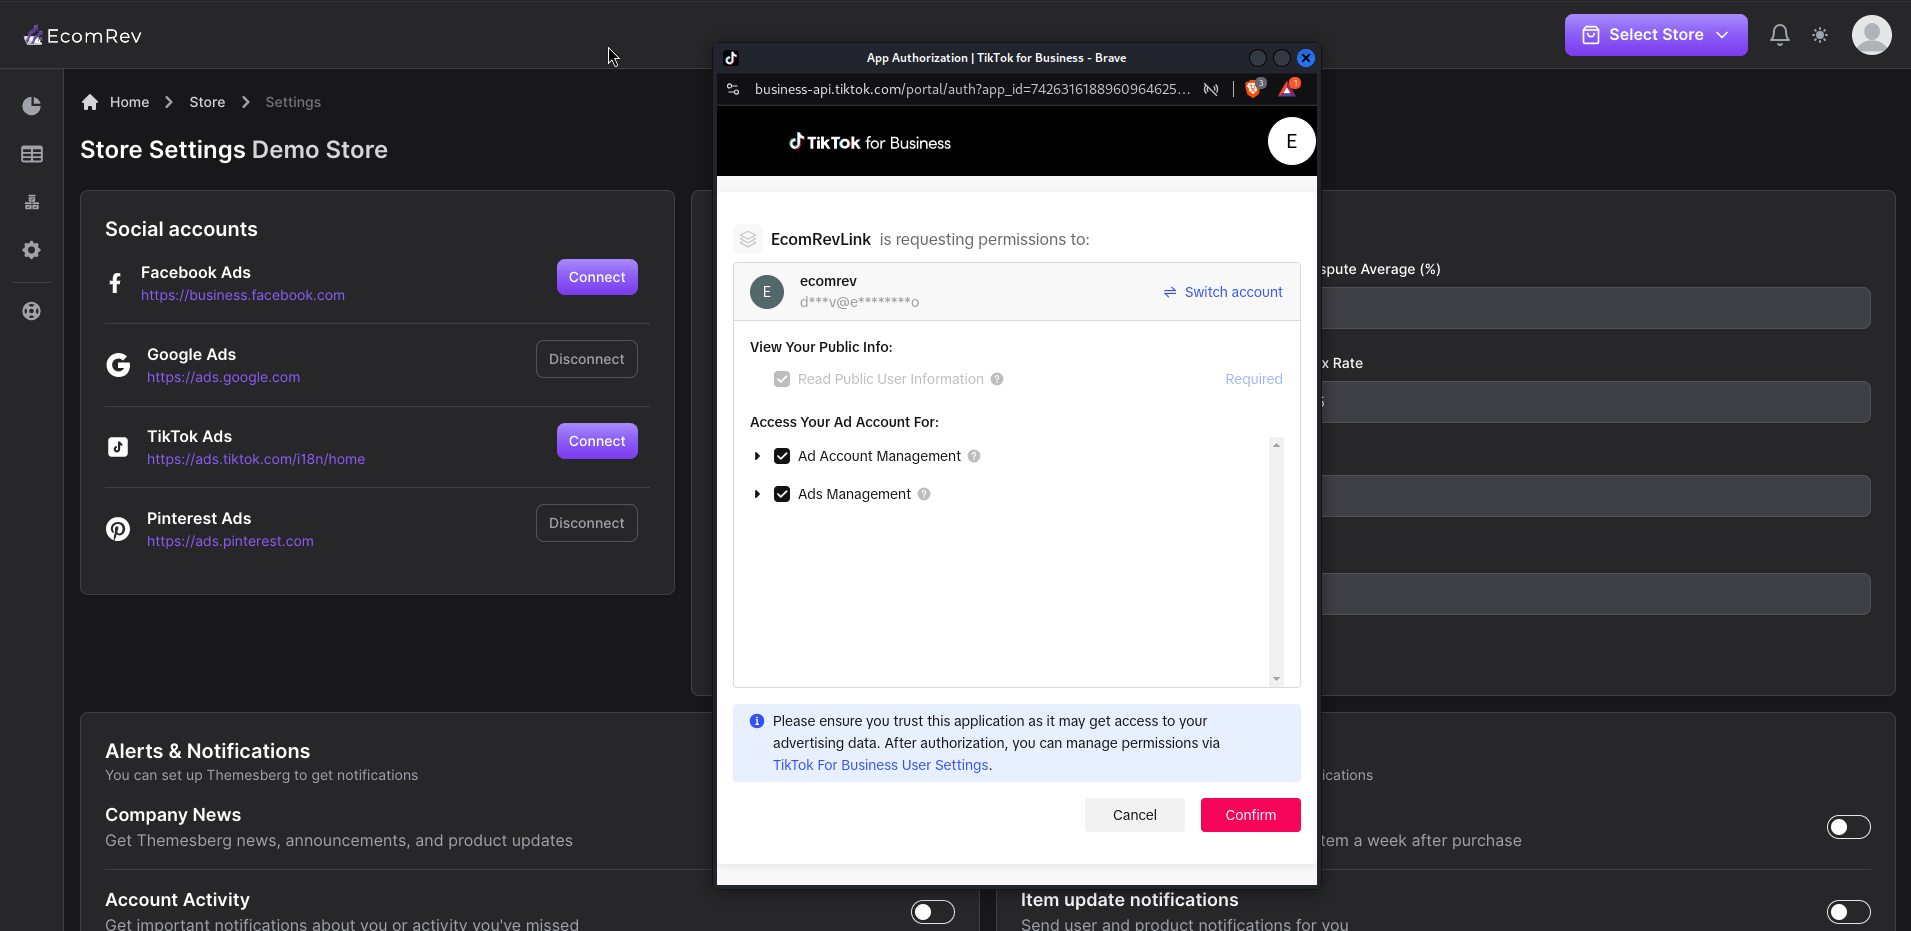1911x931 pixels.
Task: Open ads.google.com link
Action: [x=223, y=377]
